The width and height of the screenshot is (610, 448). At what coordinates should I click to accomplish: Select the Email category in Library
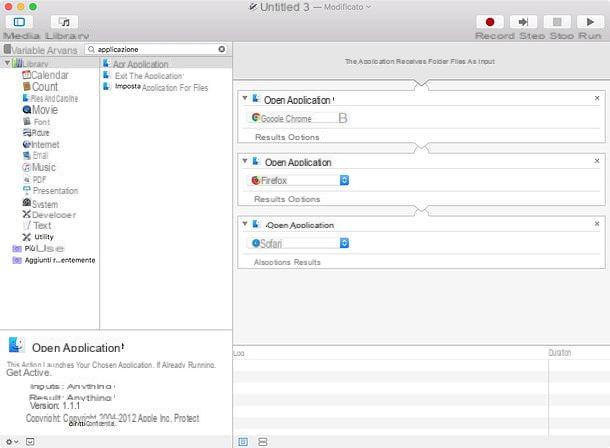click(35, 156)
